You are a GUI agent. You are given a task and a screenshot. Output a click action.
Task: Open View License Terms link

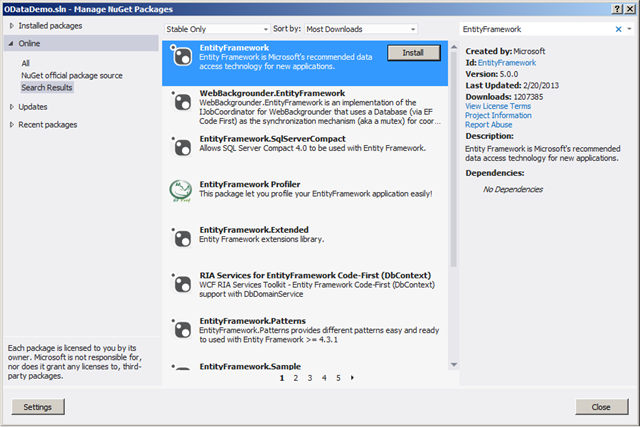(x=498, y=106)
